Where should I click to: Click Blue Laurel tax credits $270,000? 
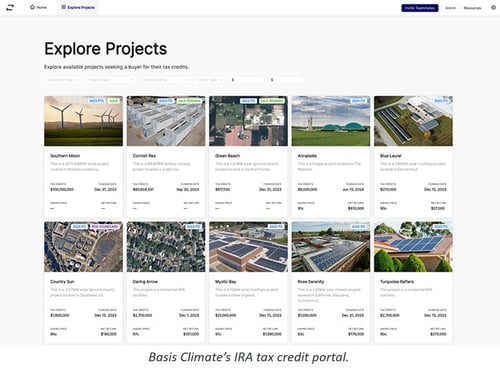coord(388,189)
